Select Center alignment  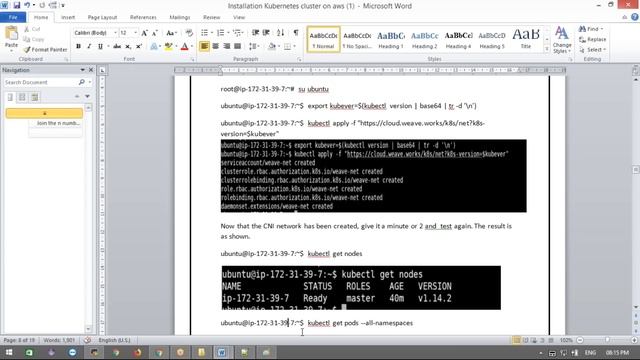[216, 47]
